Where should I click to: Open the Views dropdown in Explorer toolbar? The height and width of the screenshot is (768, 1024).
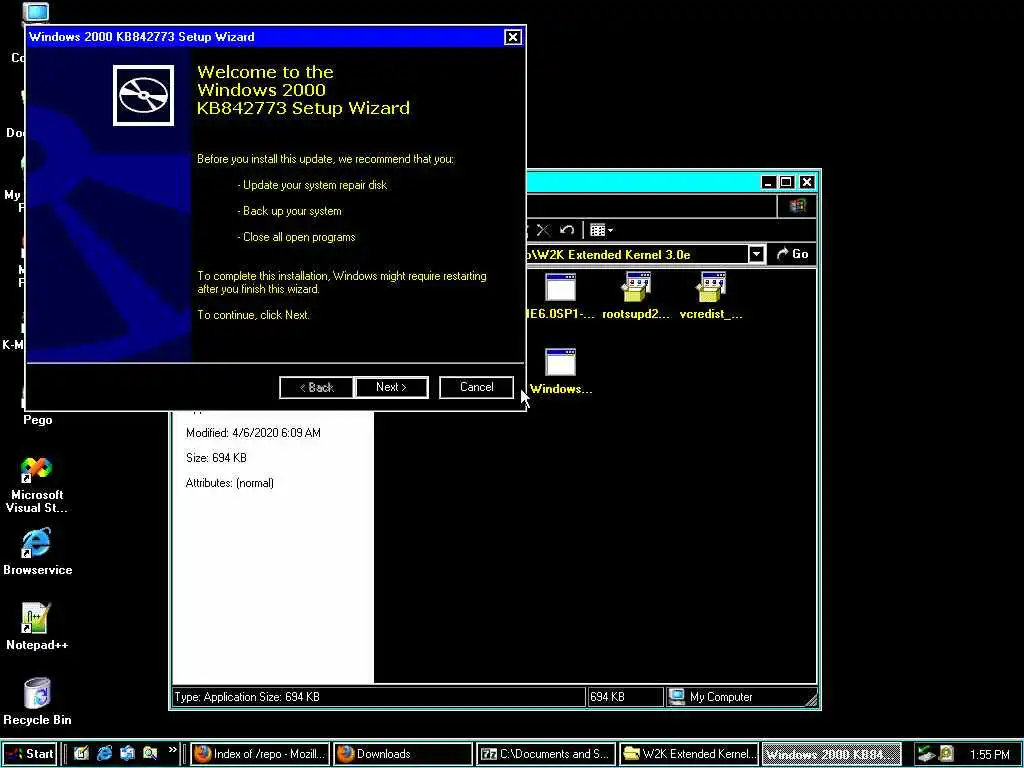click(x=601, y=230)
